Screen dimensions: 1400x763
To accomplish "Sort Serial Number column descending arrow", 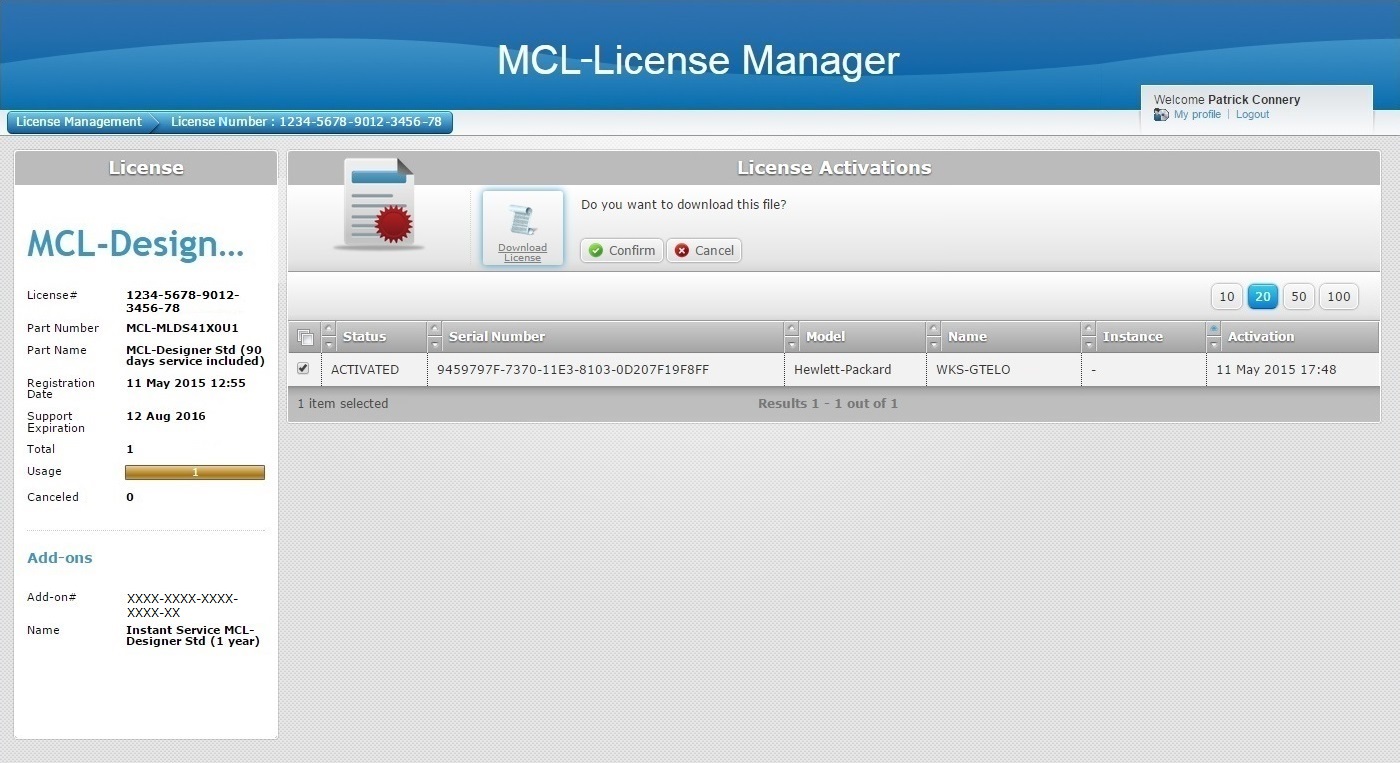I will [x=434, y=345].
